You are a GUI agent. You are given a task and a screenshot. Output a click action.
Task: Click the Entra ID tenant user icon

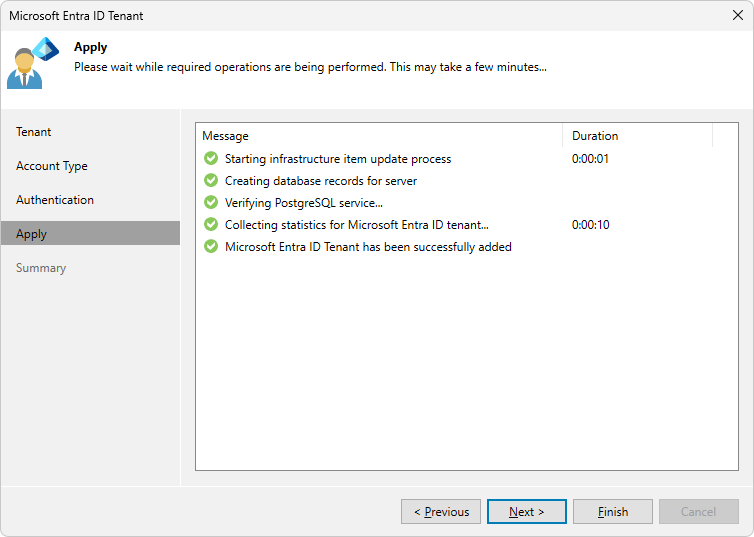click(33, 63)
